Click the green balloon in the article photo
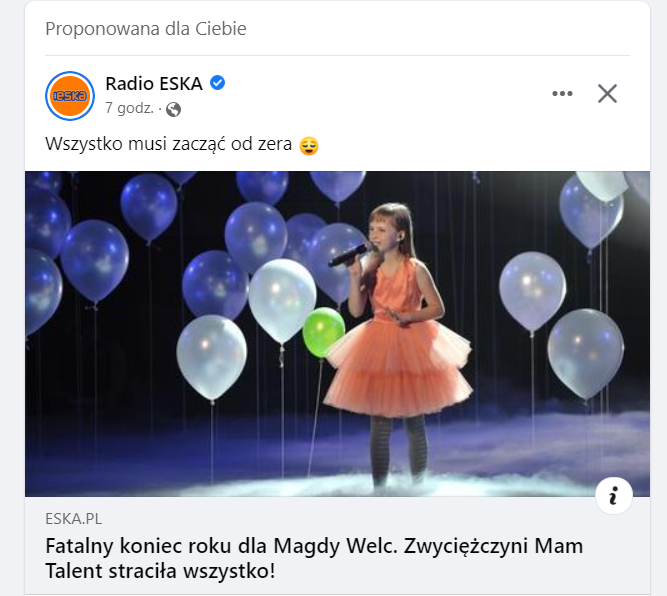This screenshot has width=667, height=596. [323, 332]
